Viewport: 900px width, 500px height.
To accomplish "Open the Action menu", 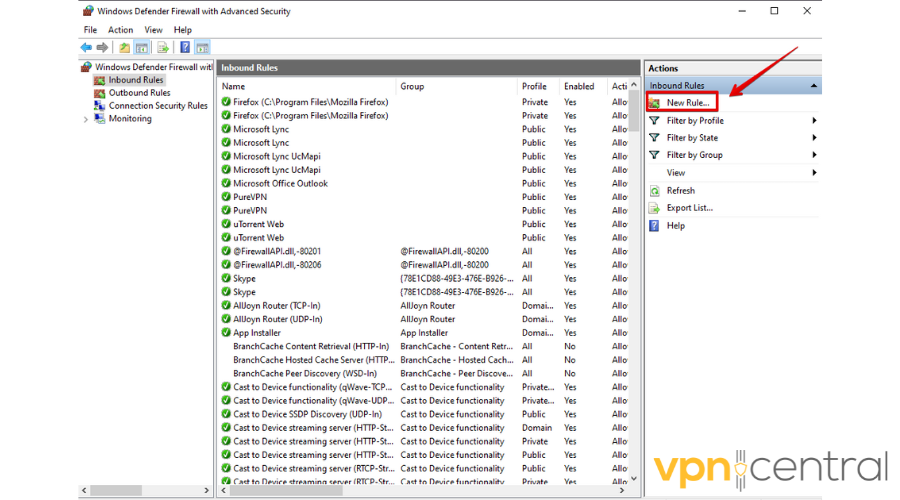I will click(120, 30).
